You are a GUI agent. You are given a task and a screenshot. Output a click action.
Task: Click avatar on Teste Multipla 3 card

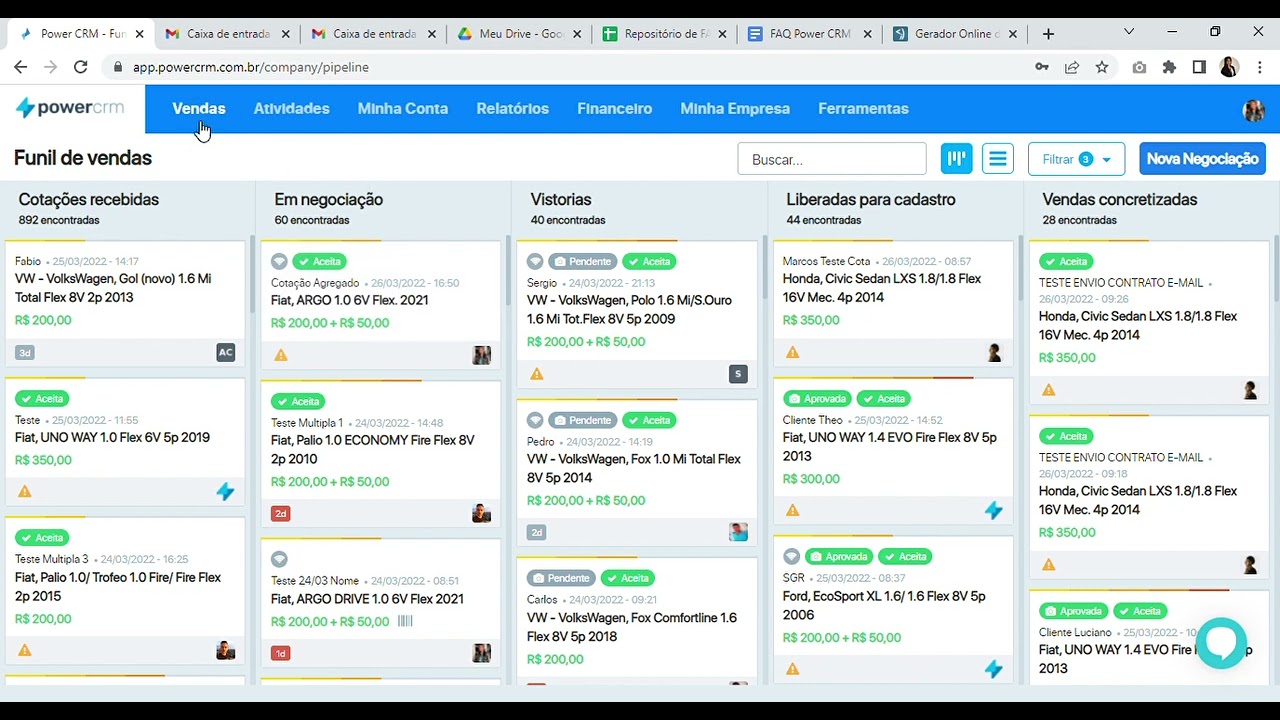pyautogui.click(x=226, y=650)
